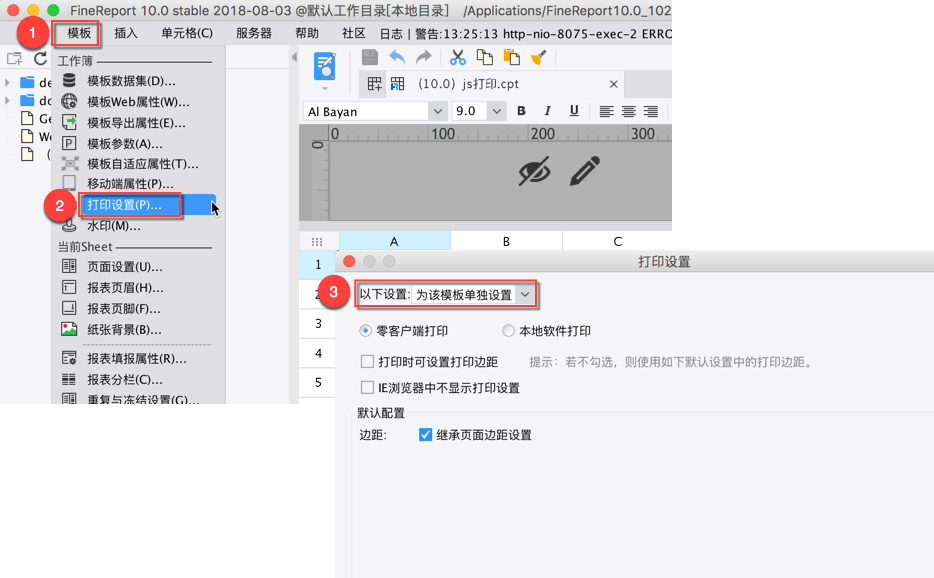This screenshot has width=934, height=578.
Task: Open the 帮助 menu
Action: [307, 33]
